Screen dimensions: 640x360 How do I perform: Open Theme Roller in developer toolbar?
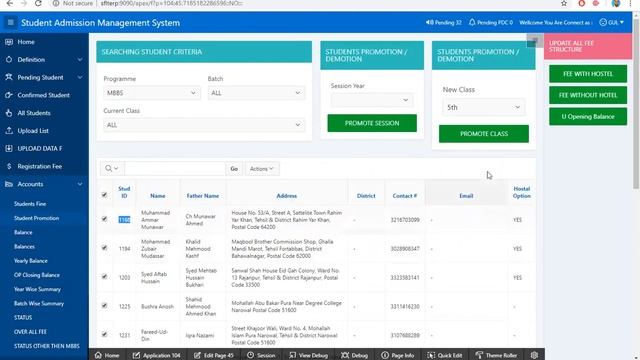(496, 355)
